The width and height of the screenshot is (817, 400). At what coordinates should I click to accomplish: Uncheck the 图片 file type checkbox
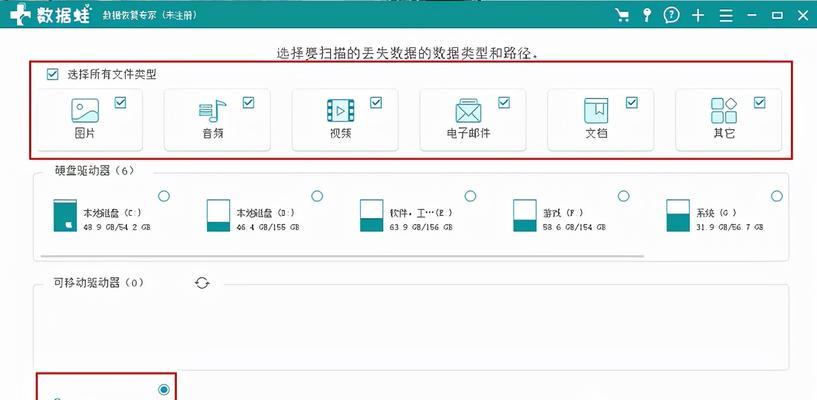click(x=120, y=103)
